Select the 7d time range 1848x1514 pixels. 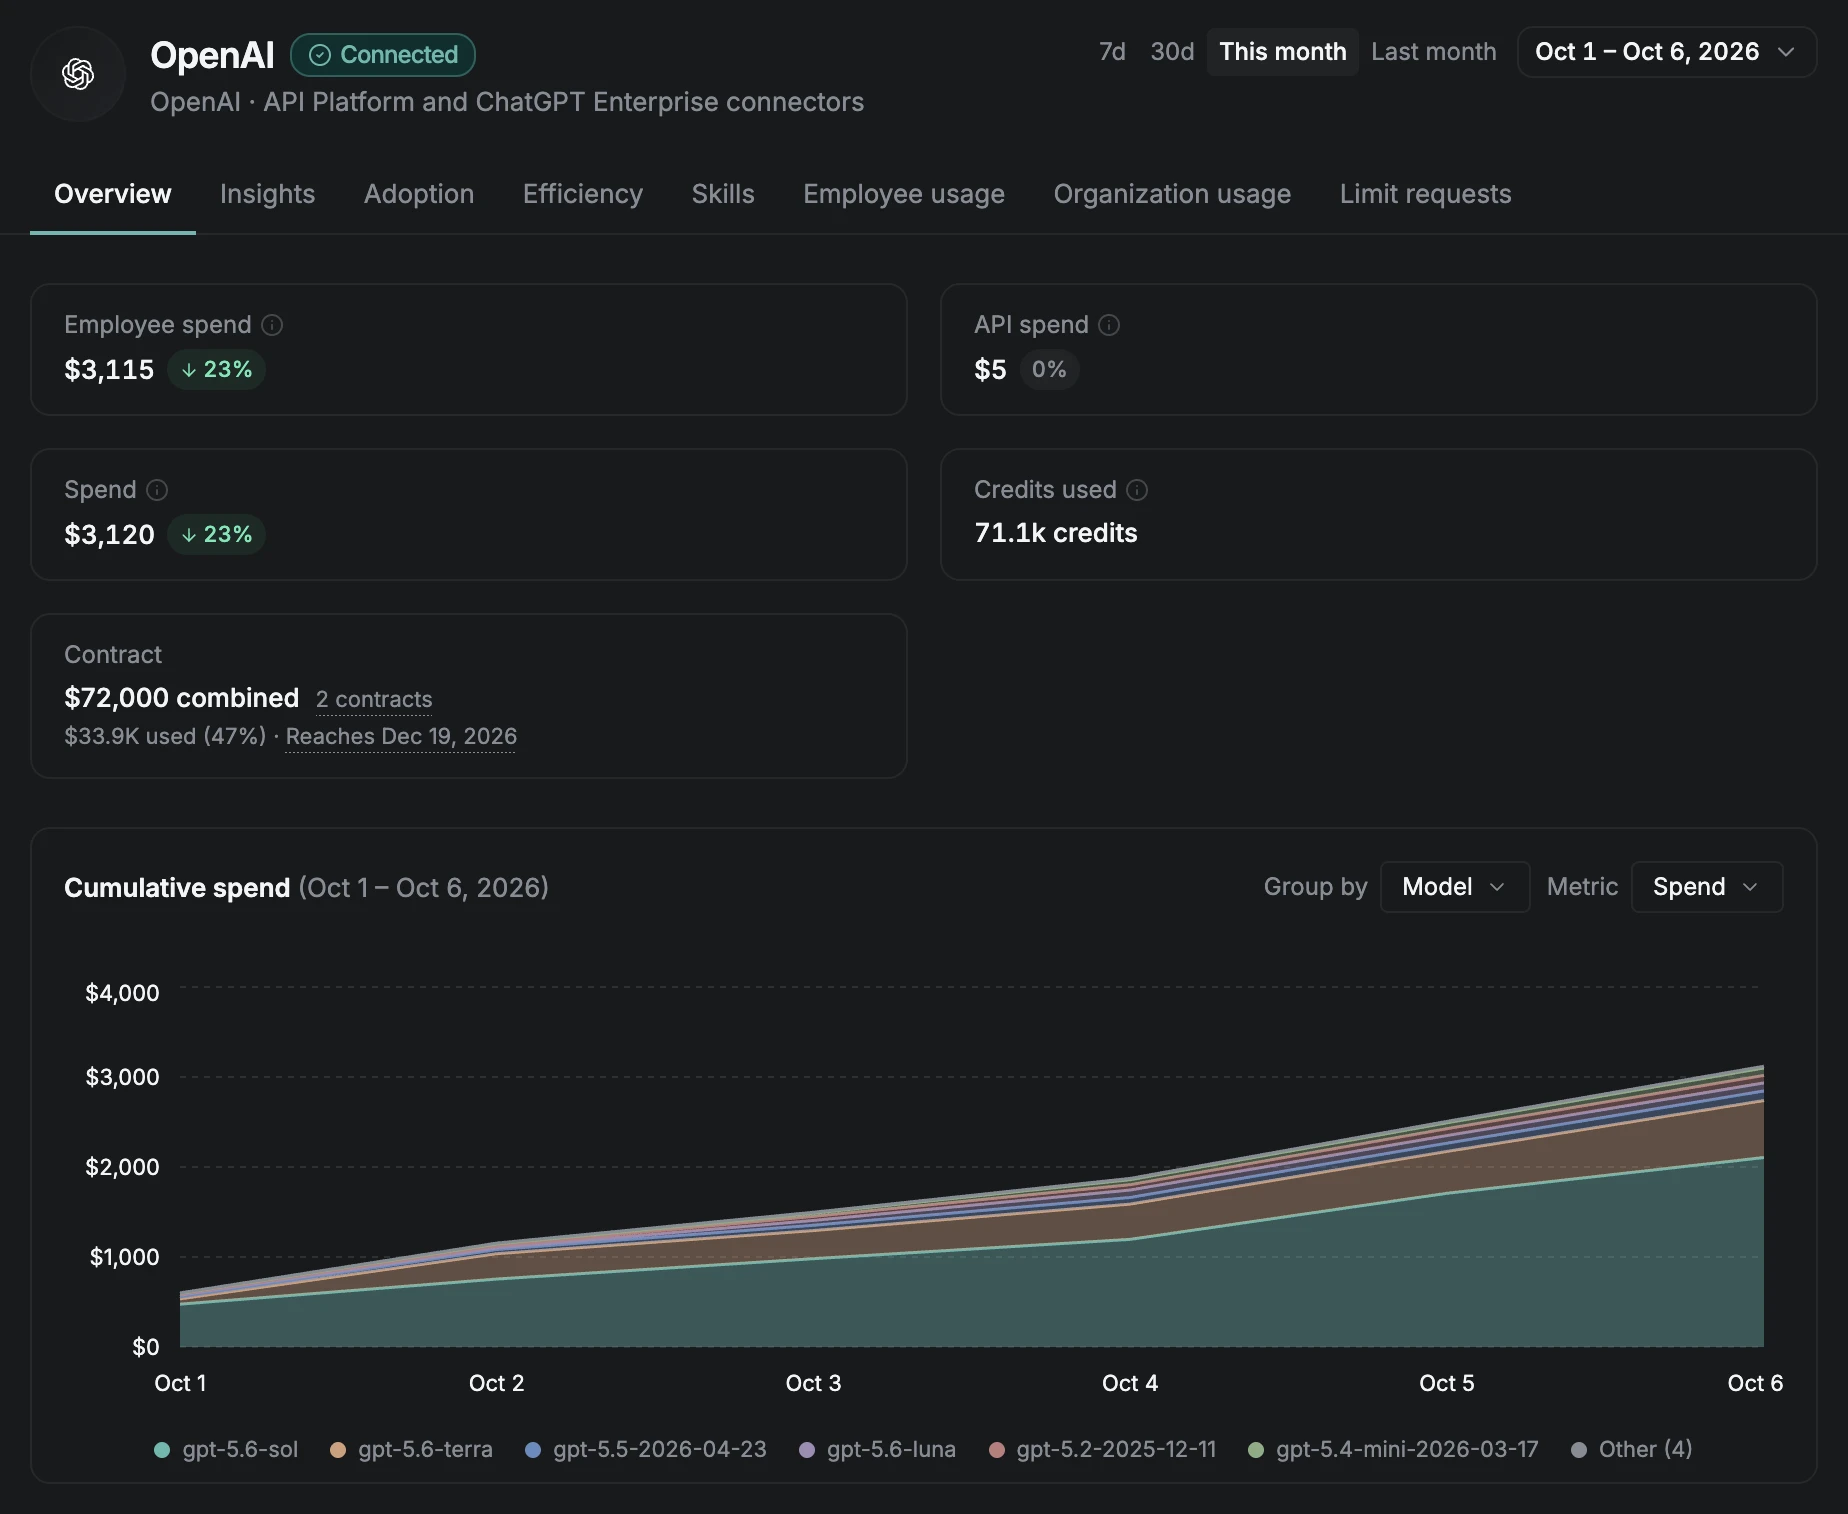[1112, 52]
